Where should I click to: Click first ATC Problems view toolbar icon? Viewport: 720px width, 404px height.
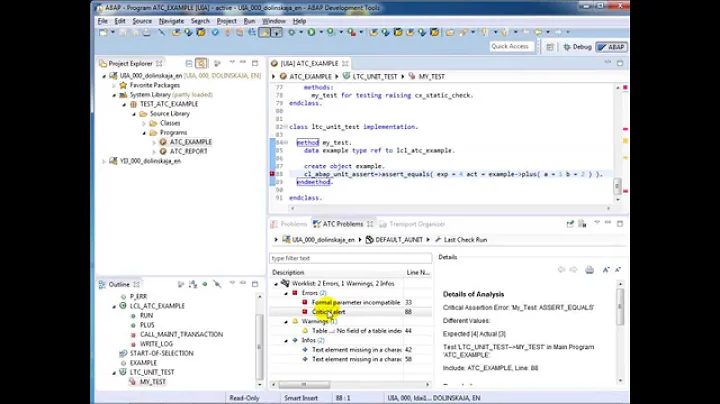point(570,224)
